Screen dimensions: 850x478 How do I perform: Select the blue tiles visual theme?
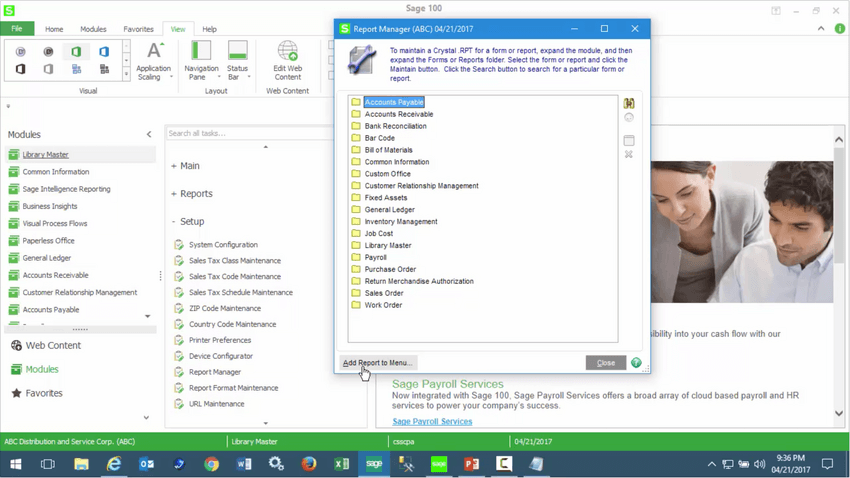76,69
